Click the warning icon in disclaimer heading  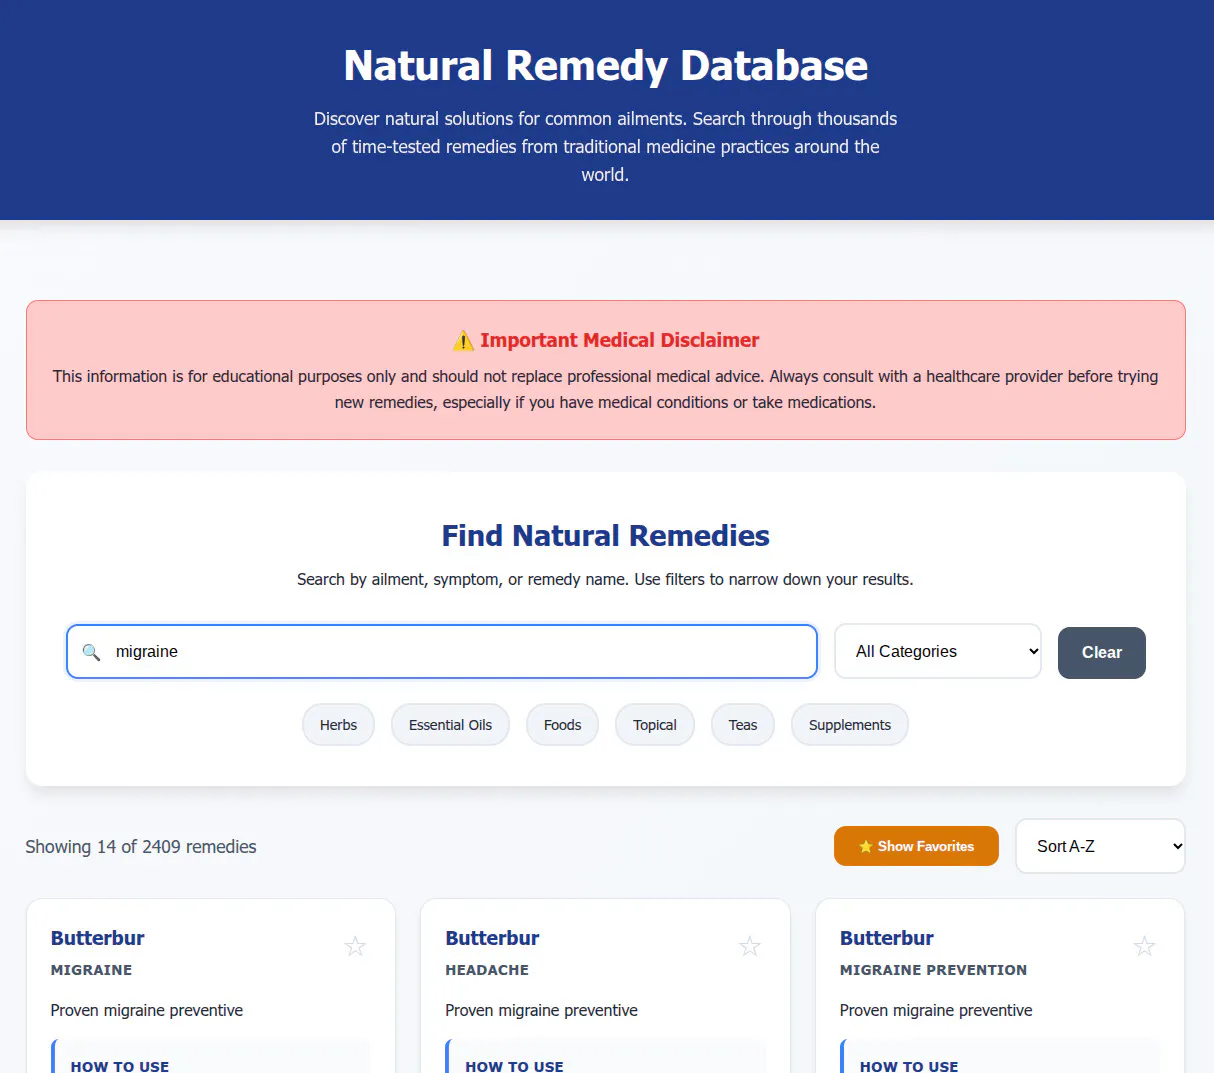tap(463, 341)
